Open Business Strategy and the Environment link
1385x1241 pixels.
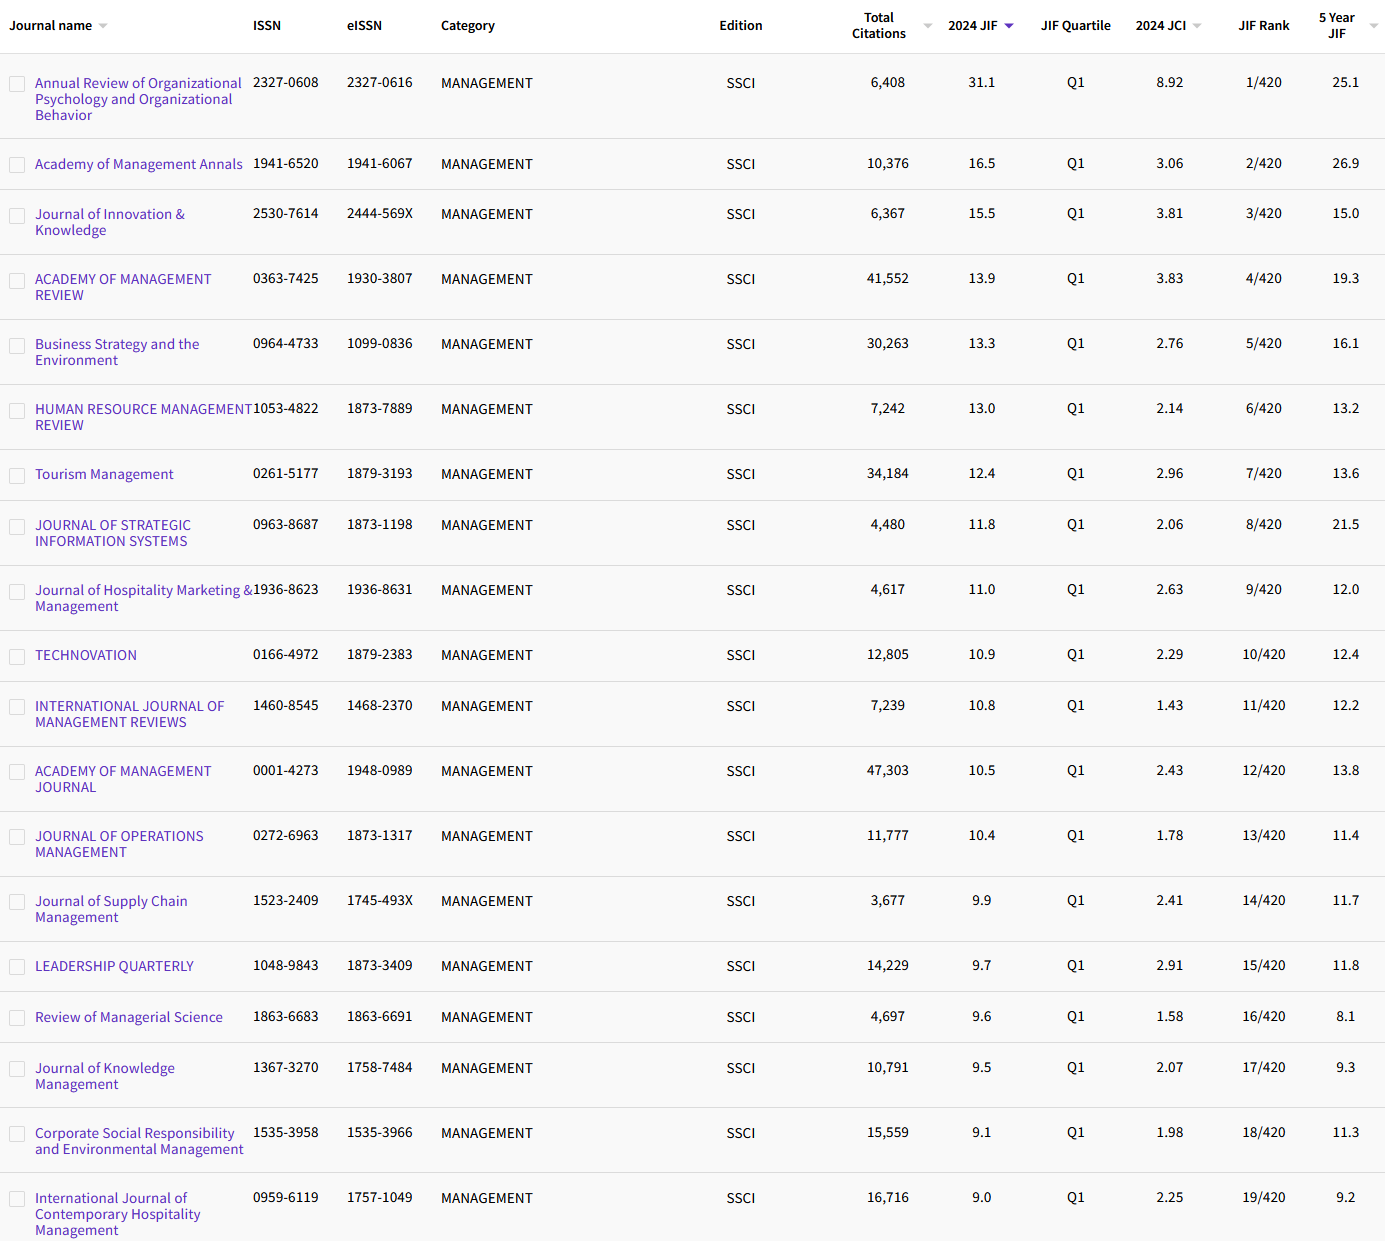117,352
